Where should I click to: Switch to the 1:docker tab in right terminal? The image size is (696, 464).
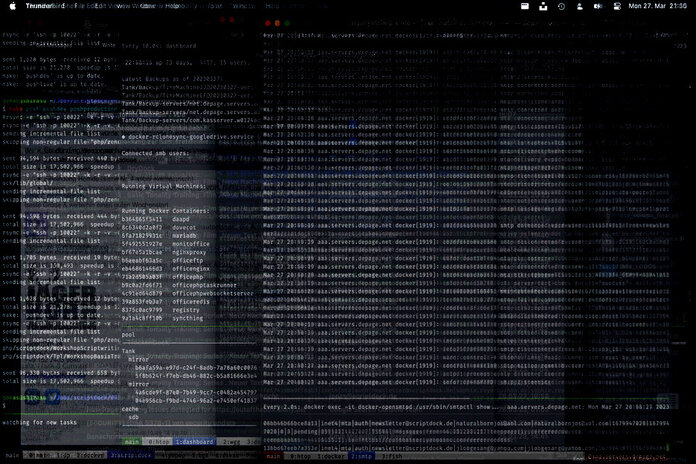(329, 456)
